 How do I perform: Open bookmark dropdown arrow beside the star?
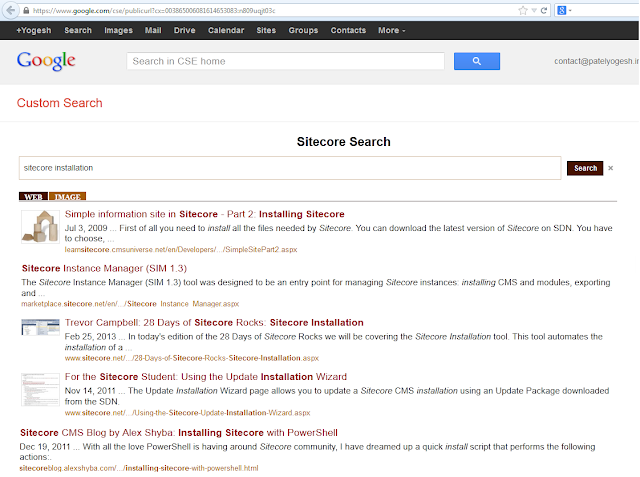[534, 11]
